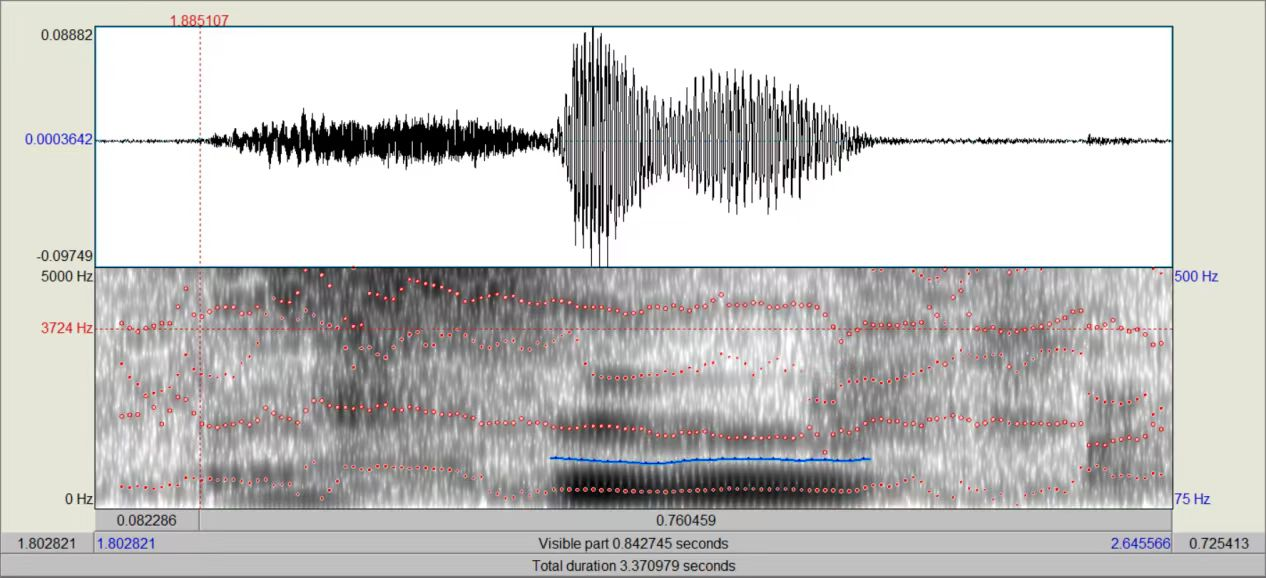Click the -0.09749 minimum amplitude label
The width and height of the screenshot is (1266, 578).
(x=66, y=257)
